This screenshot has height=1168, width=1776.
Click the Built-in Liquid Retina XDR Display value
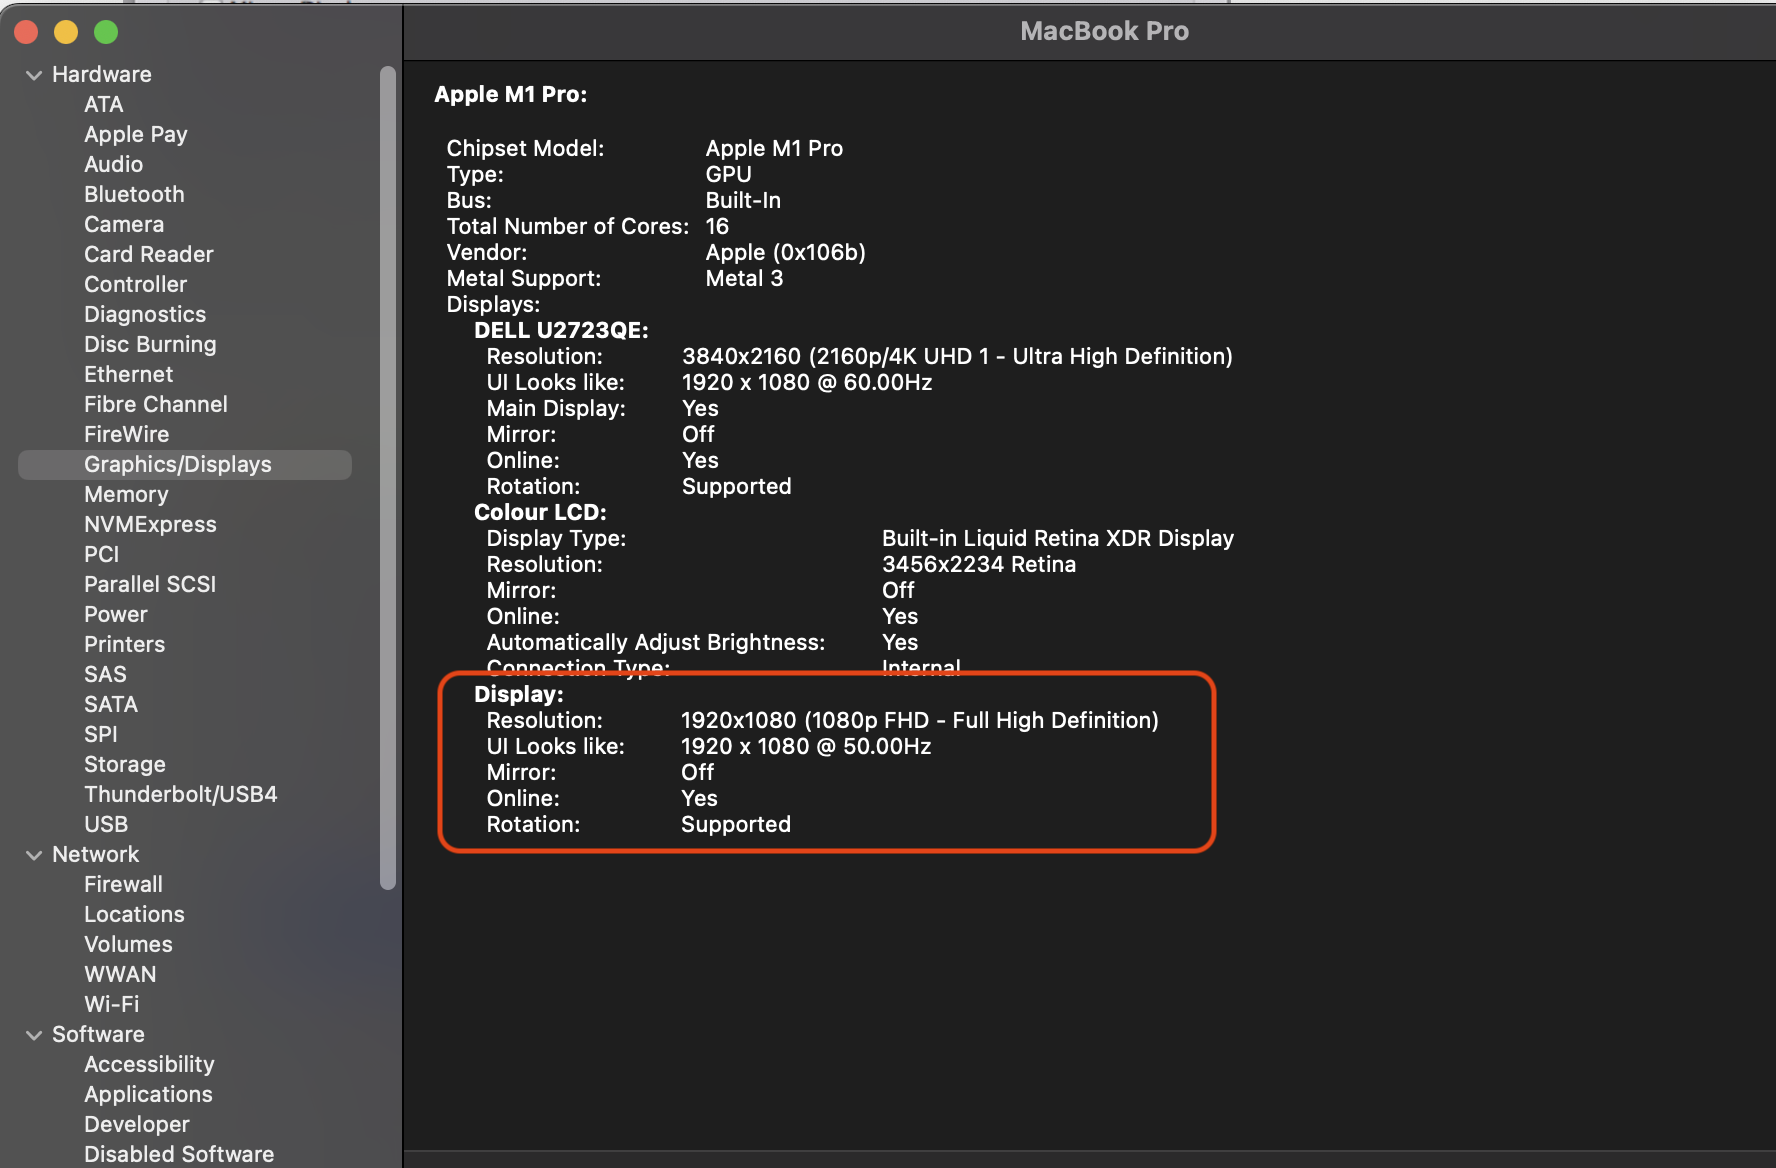(1058, 539)
